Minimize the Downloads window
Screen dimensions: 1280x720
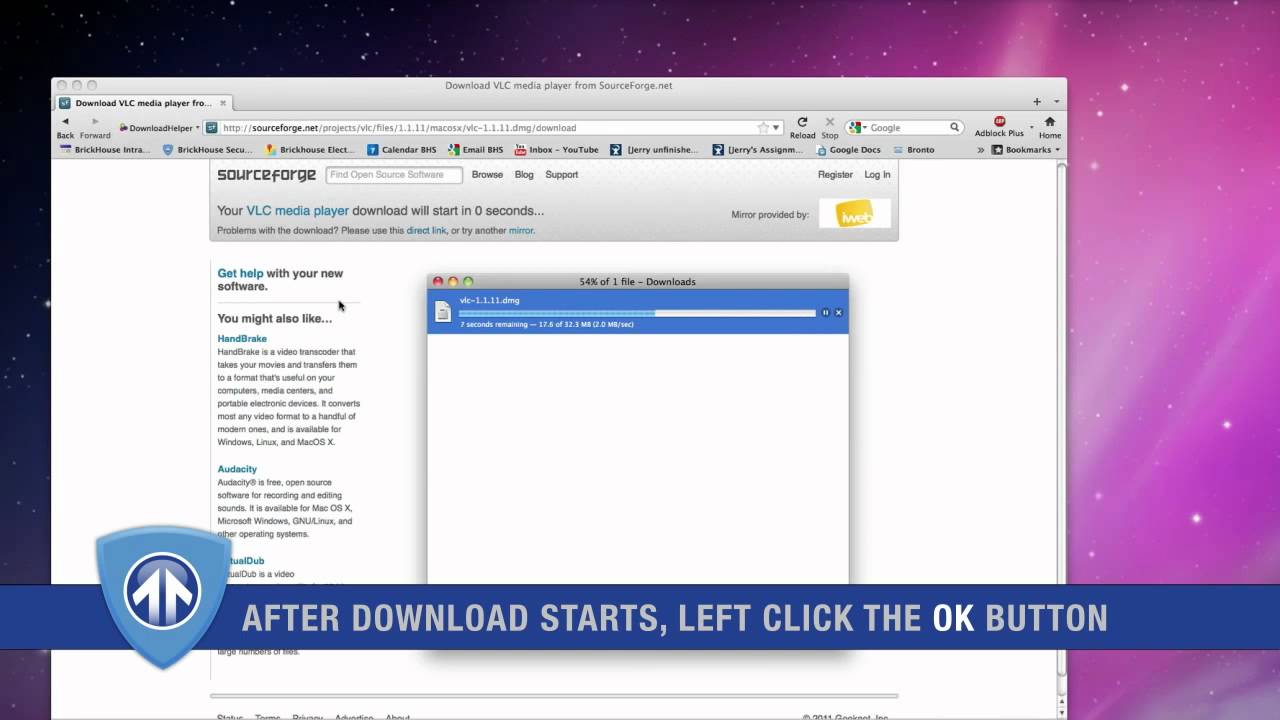pos(452,282)
